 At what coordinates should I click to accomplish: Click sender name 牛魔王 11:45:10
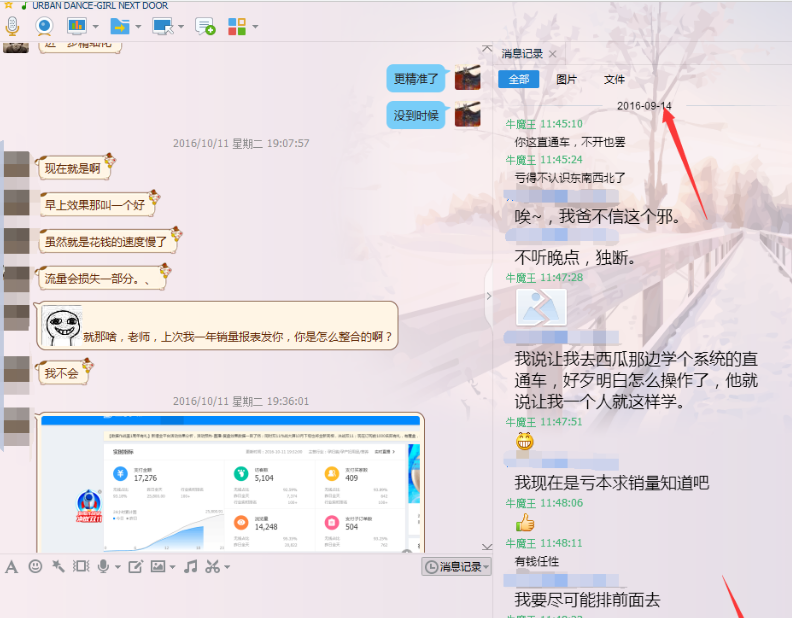(x=544, y=124)
